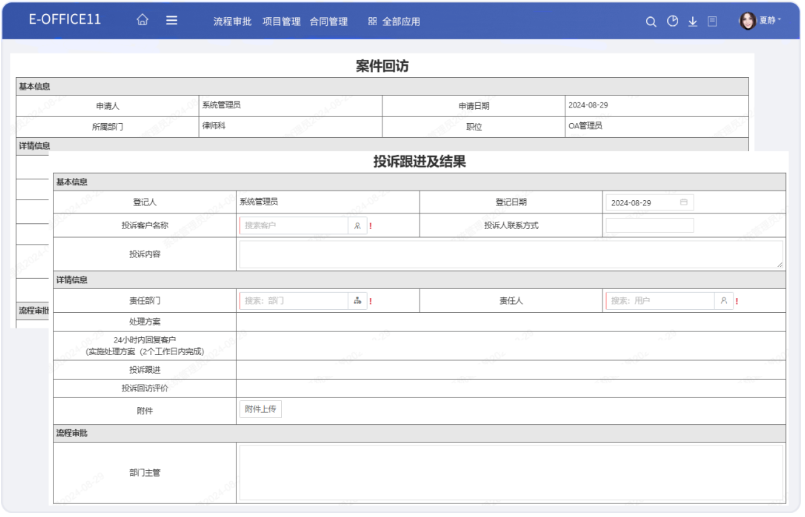Click the download arrow icon
This screenshot has height=517, width=805.
pyautogui.click(x=692, y=21)
